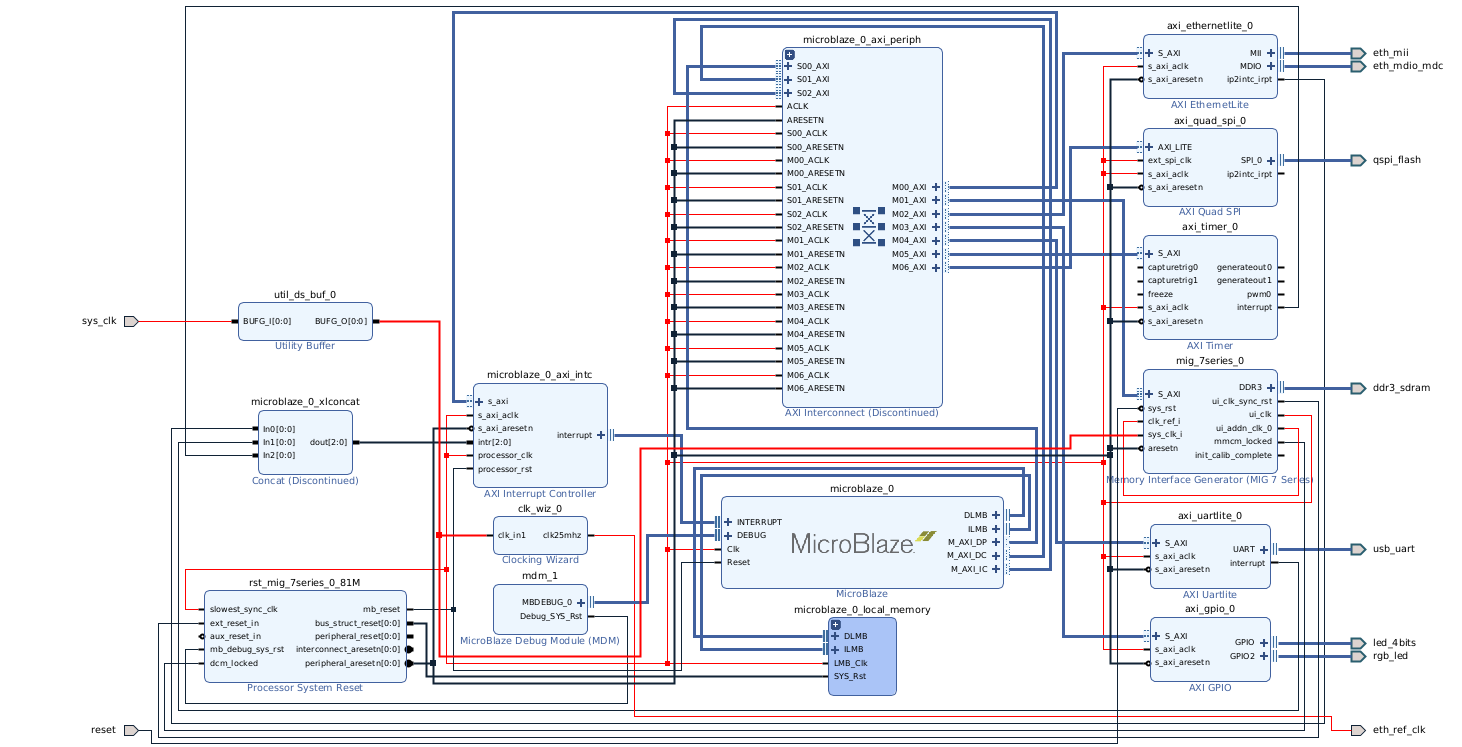Viewport: 1462px width, 747px height.
Task: Select the ddr3_sdram output port
Action: 1357,388
